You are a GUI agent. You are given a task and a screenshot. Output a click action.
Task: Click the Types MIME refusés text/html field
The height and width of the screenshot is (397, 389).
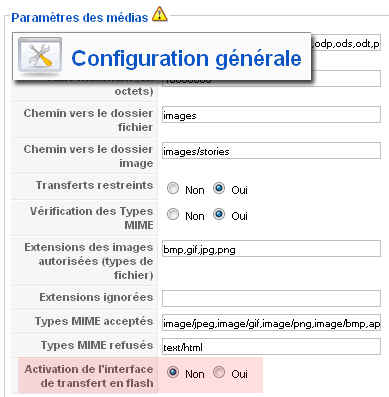coord(271,347)
